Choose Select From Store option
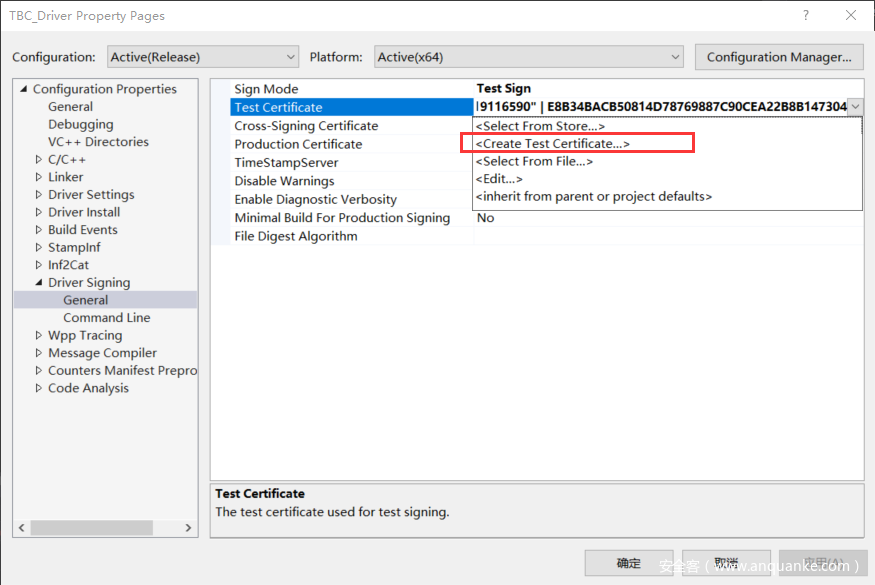The width and height of the screenshot is (875, 585). [540, 126]
